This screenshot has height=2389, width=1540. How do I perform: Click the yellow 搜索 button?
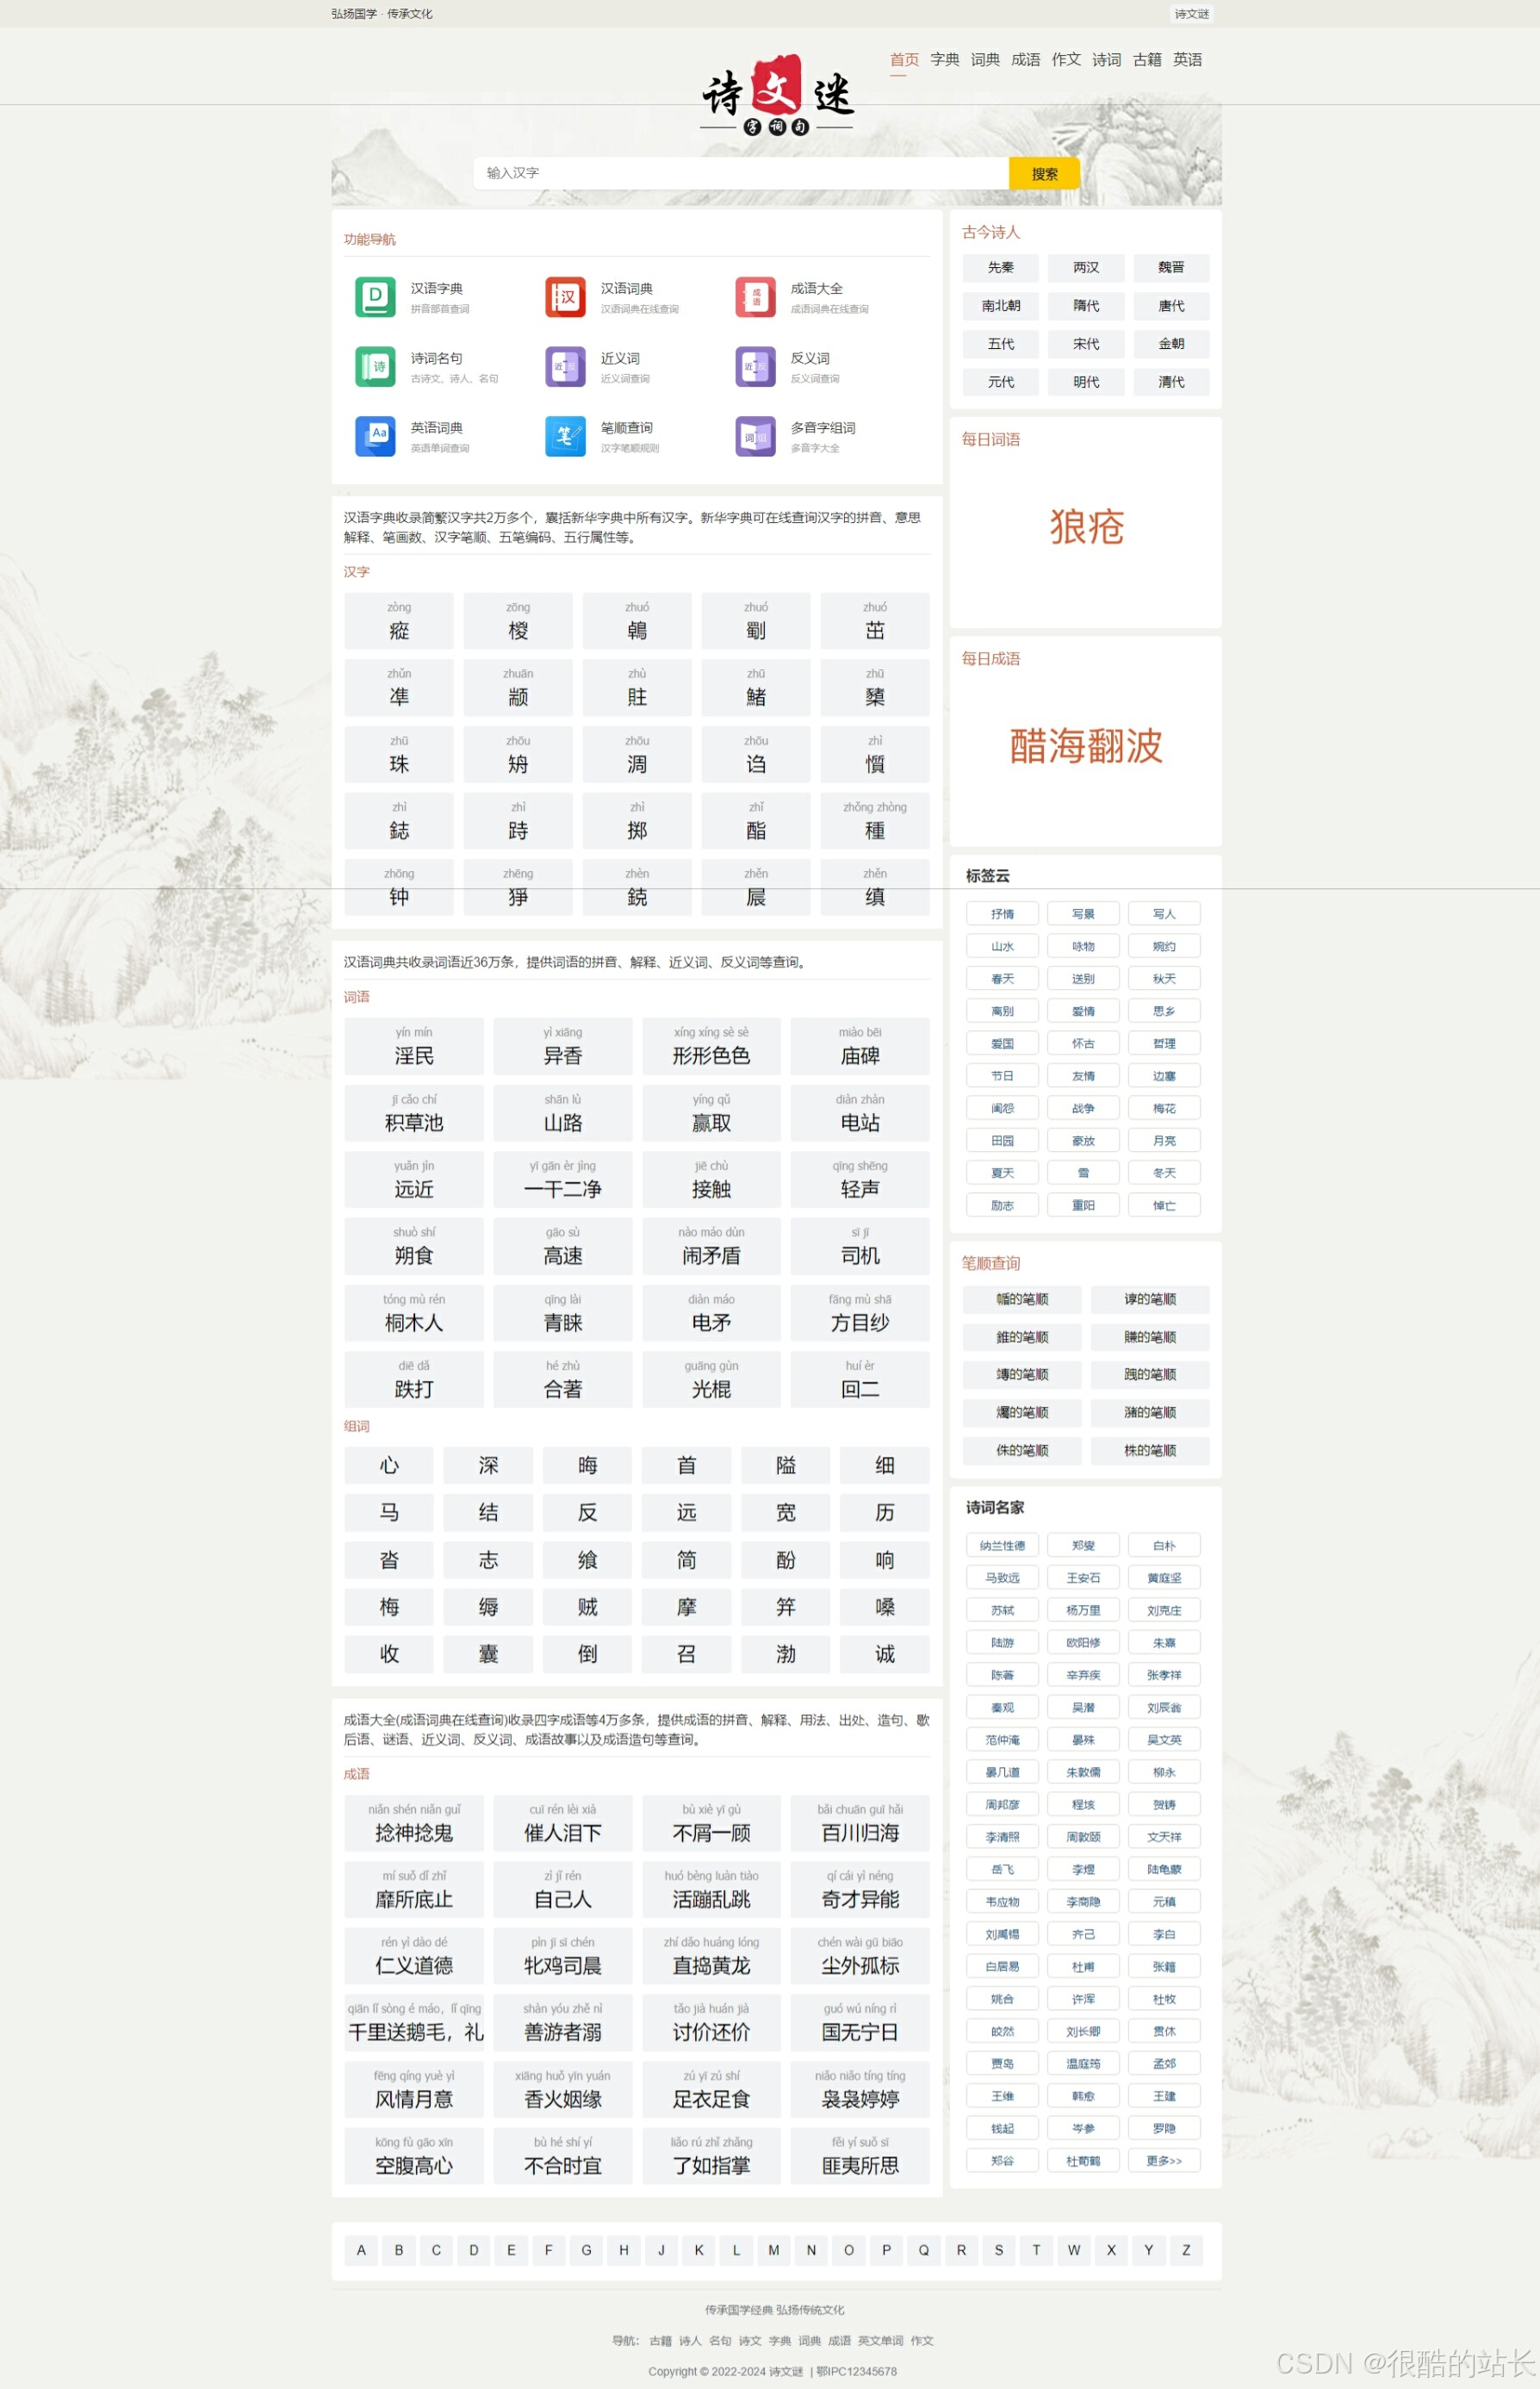[1044, 173]
